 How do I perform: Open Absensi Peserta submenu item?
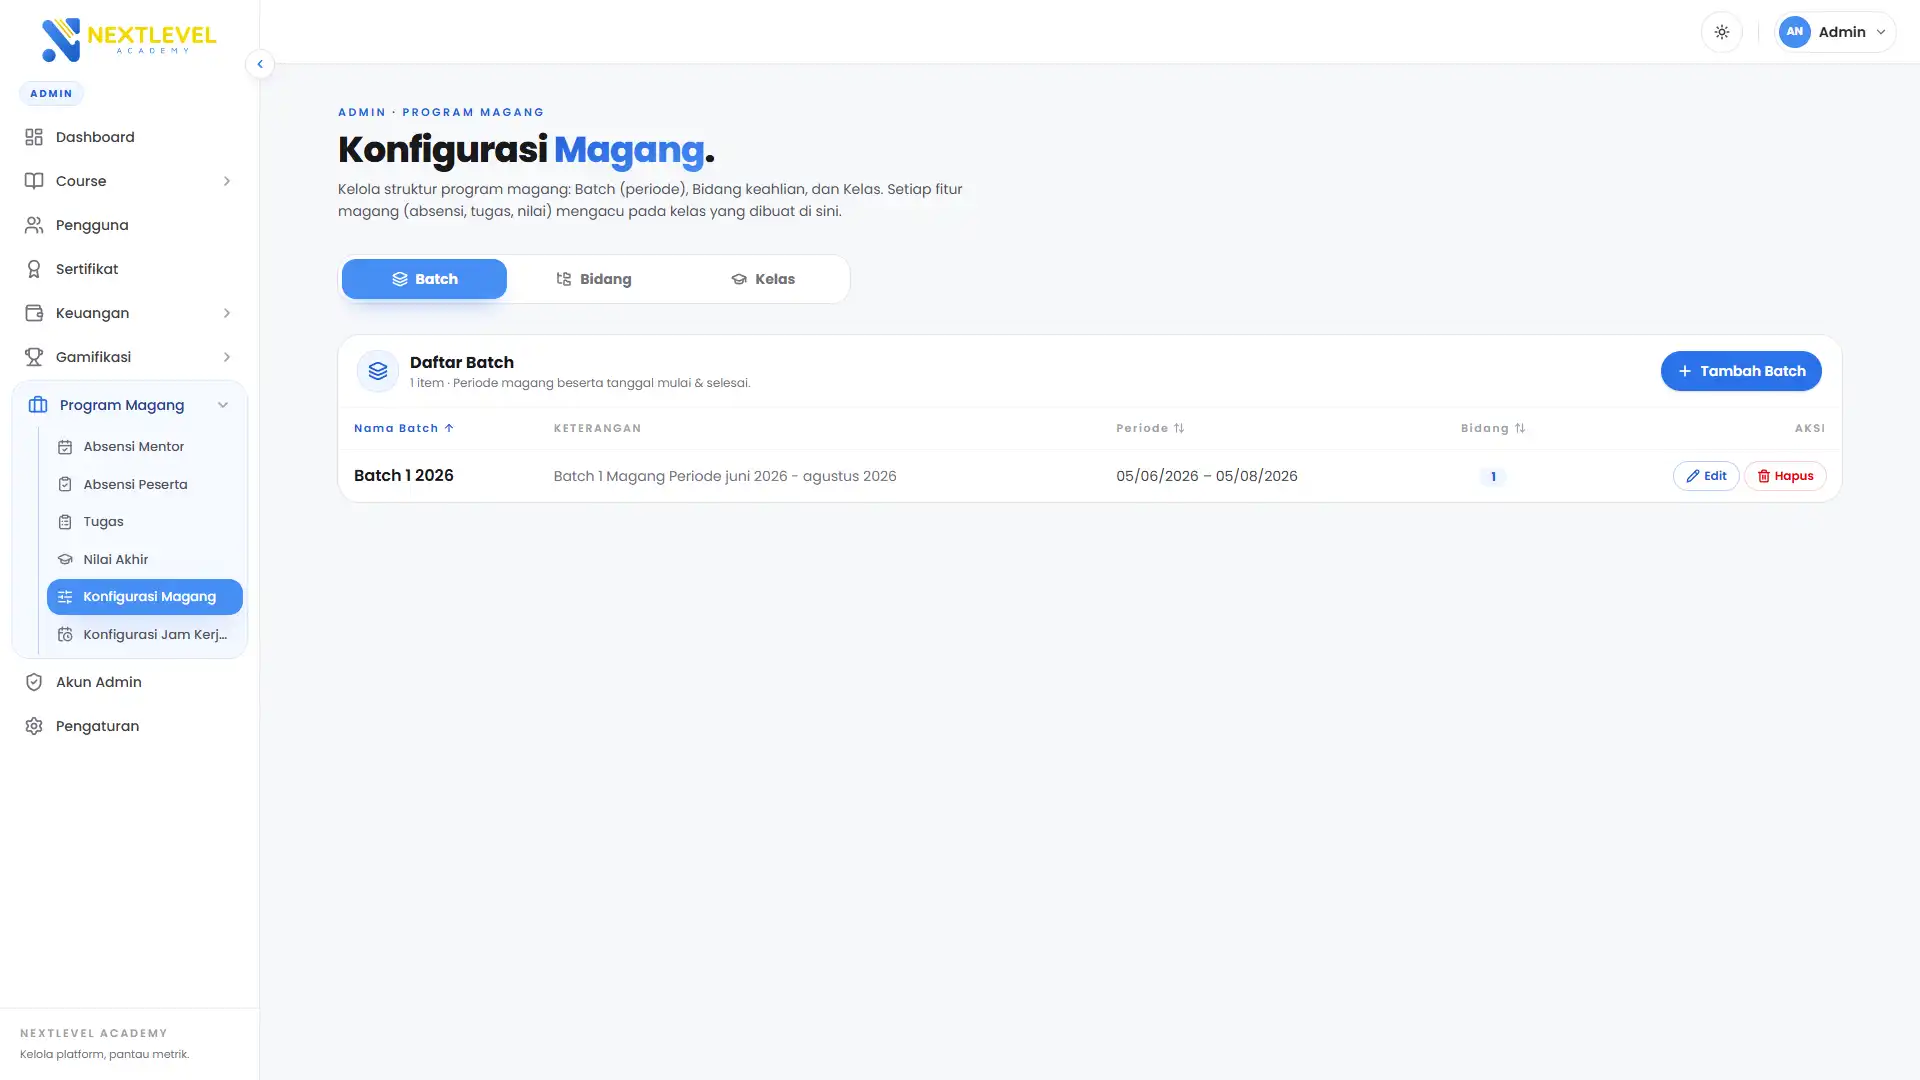point(144,484)
